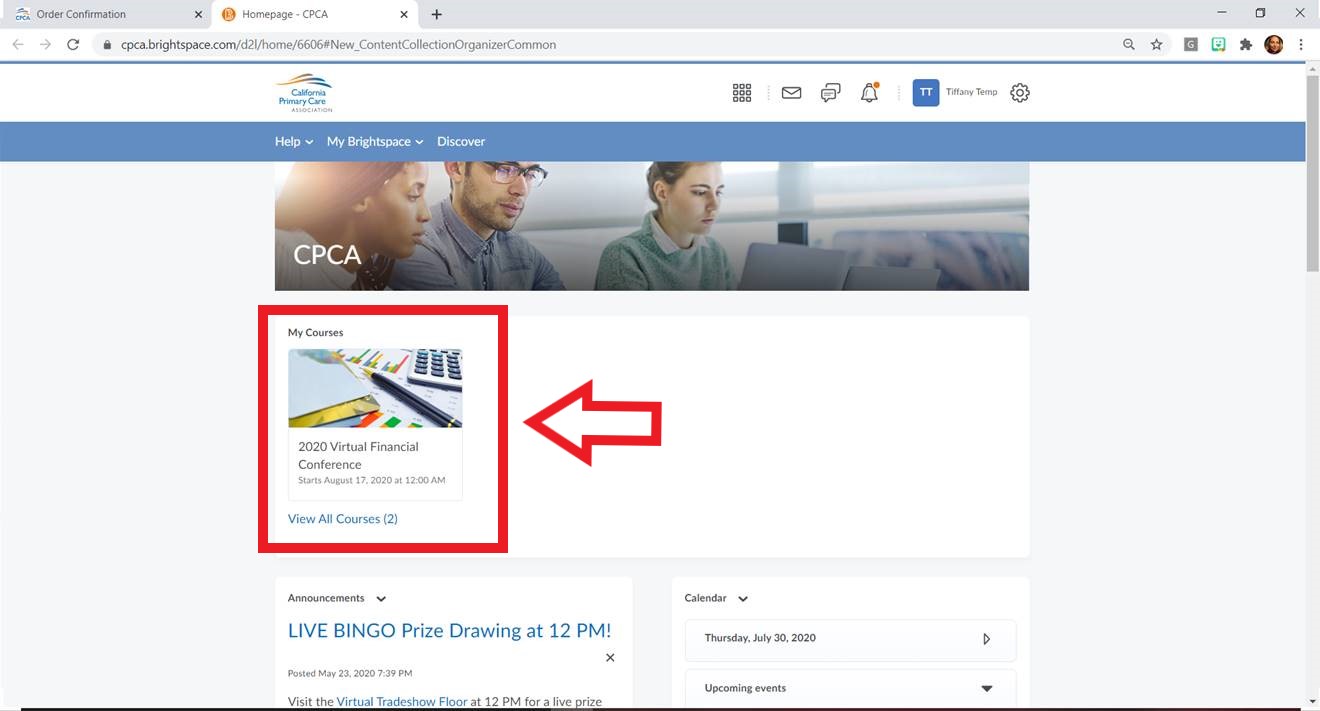Image resolution: width=1320 pixels, height=711 pixels.
Task: Click the View All Courses (2) link
Action: pos(343,519)
